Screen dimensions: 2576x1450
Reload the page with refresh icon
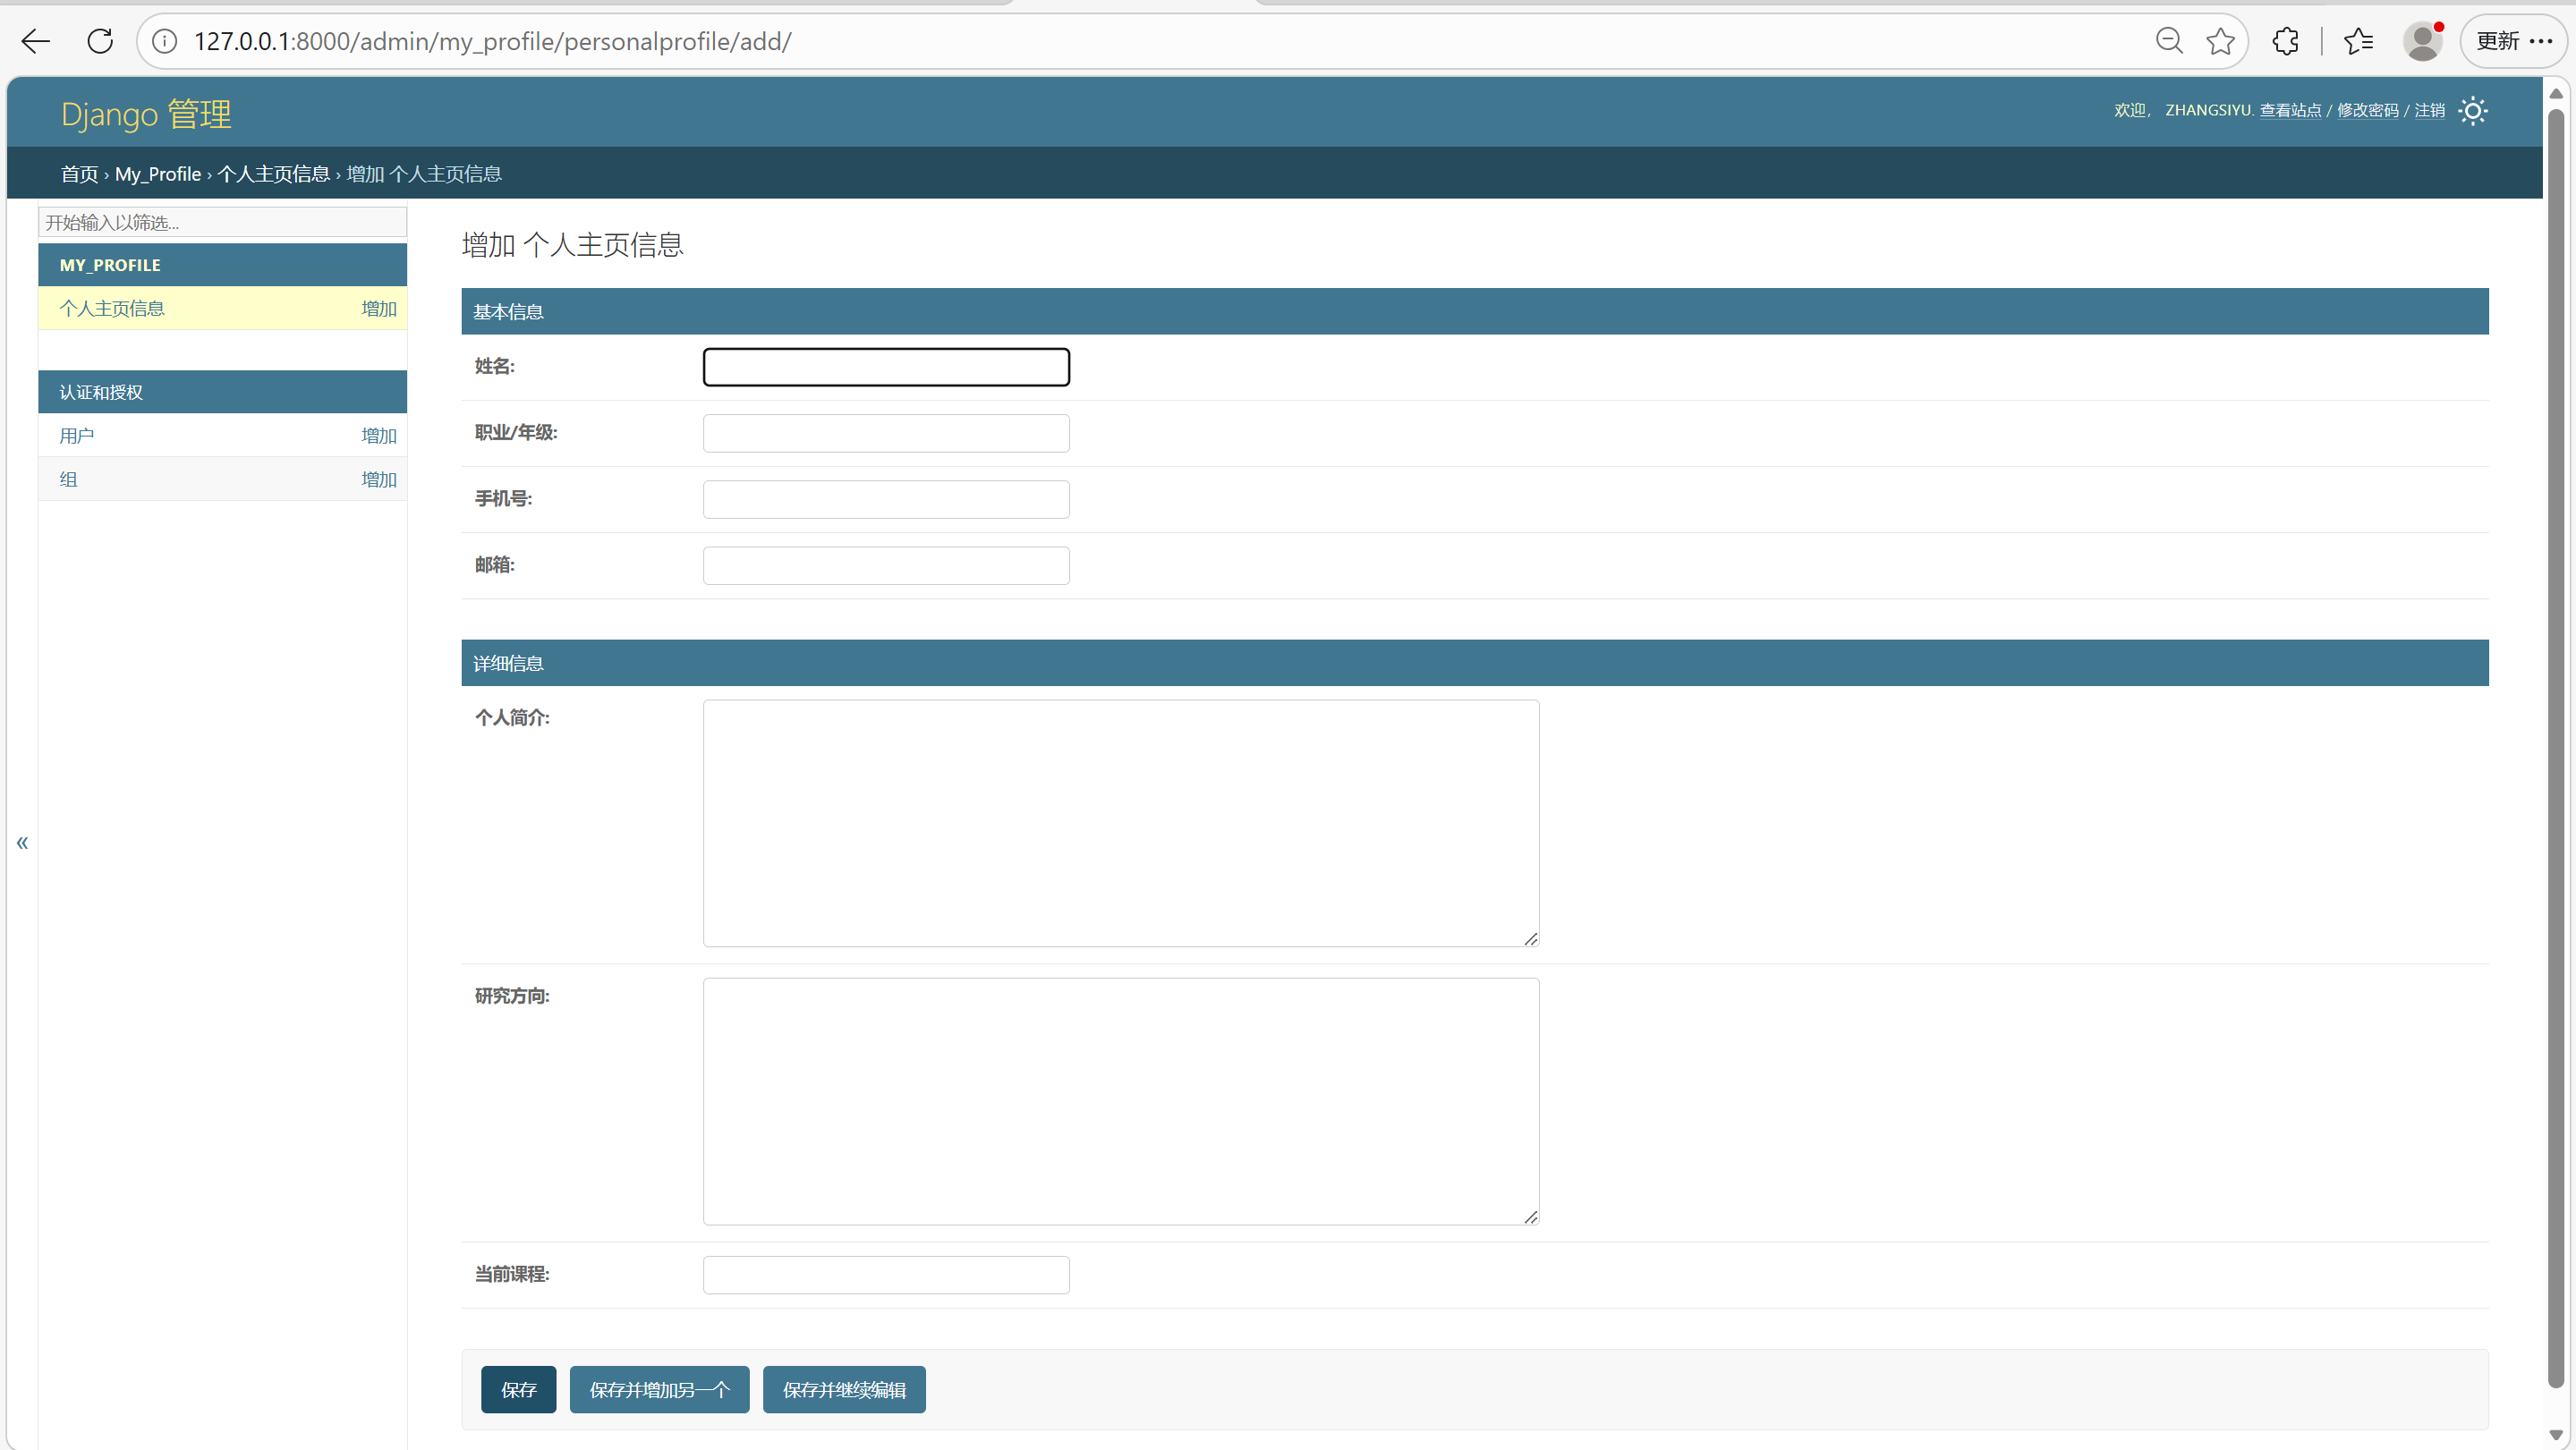(100, 41)
